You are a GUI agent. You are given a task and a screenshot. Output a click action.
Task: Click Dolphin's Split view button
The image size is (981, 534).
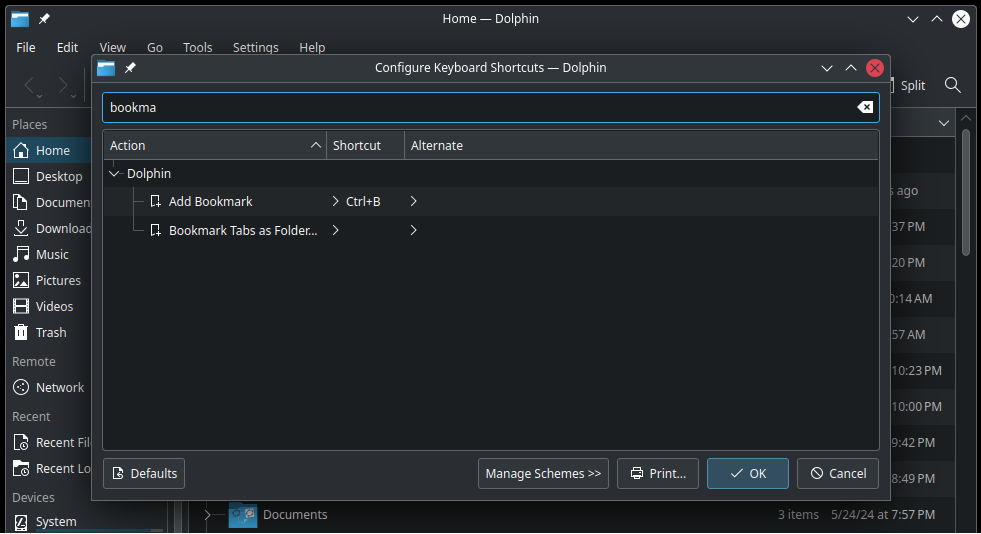pos(910,86)
